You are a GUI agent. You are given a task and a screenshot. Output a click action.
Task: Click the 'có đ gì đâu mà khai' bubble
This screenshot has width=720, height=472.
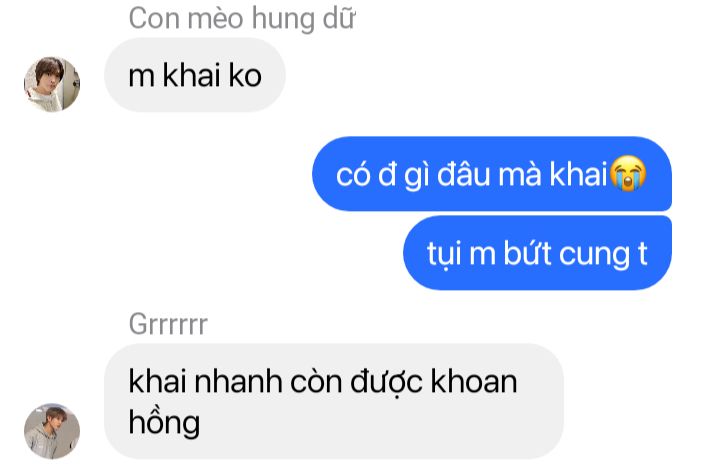coord(492,174)
